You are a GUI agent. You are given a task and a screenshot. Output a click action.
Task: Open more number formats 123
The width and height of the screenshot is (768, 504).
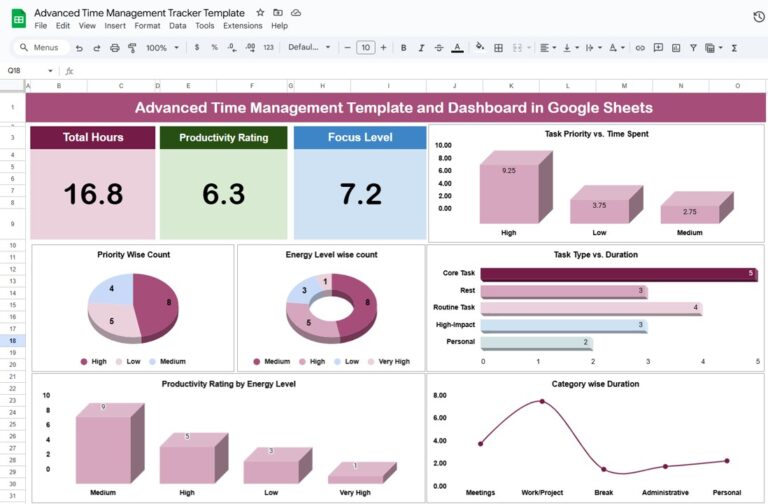[268, 48]
